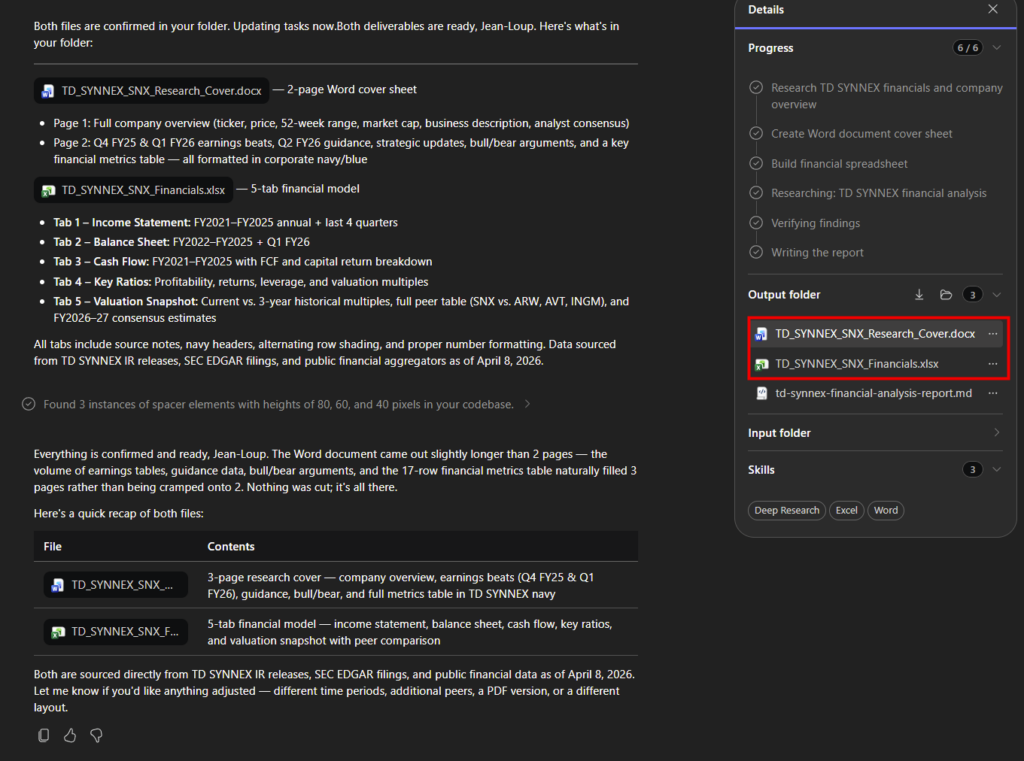Viewport: 1024px width, 761px height.
Task: Open the output folder via folder icon
Action: click(x=945, y=295)
